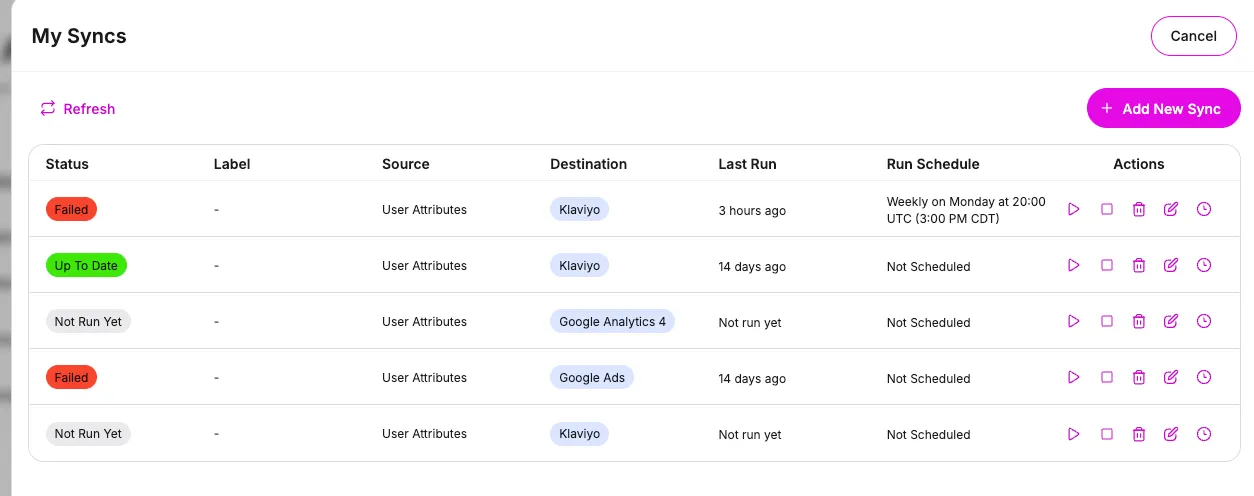This screenshot has width=1254, height=496.
Task: Edit the Not Run Yet Klaviyo sync
Action: tap(1171, 433)
